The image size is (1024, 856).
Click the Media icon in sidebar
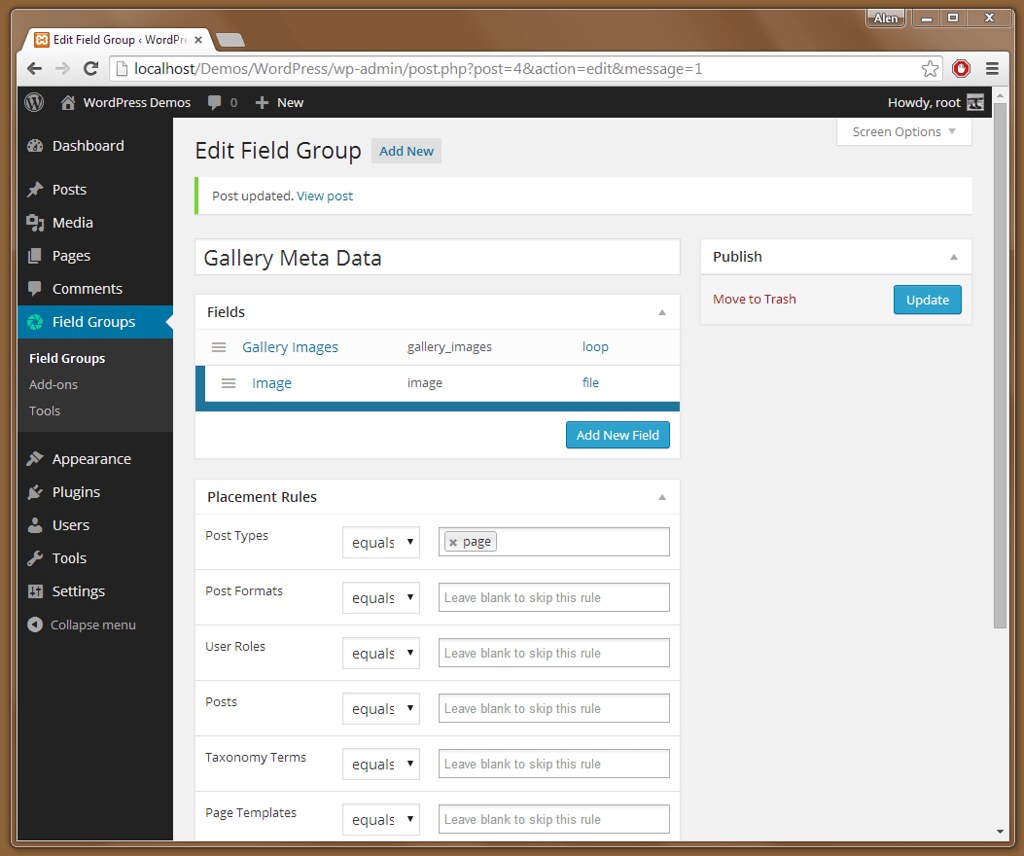click(x=35, y=223)
